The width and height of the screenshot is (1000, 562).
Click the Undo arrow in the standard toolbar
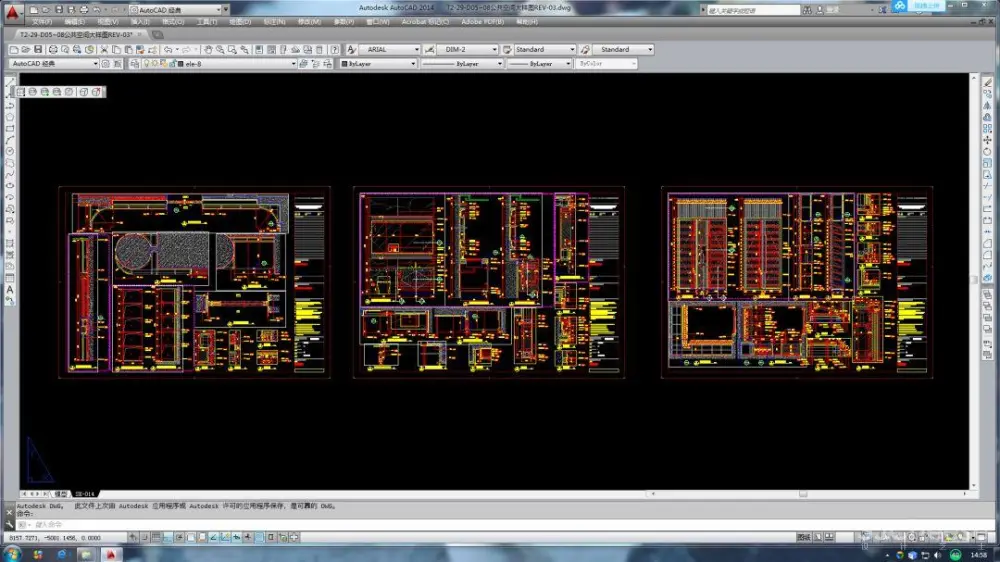167,49
